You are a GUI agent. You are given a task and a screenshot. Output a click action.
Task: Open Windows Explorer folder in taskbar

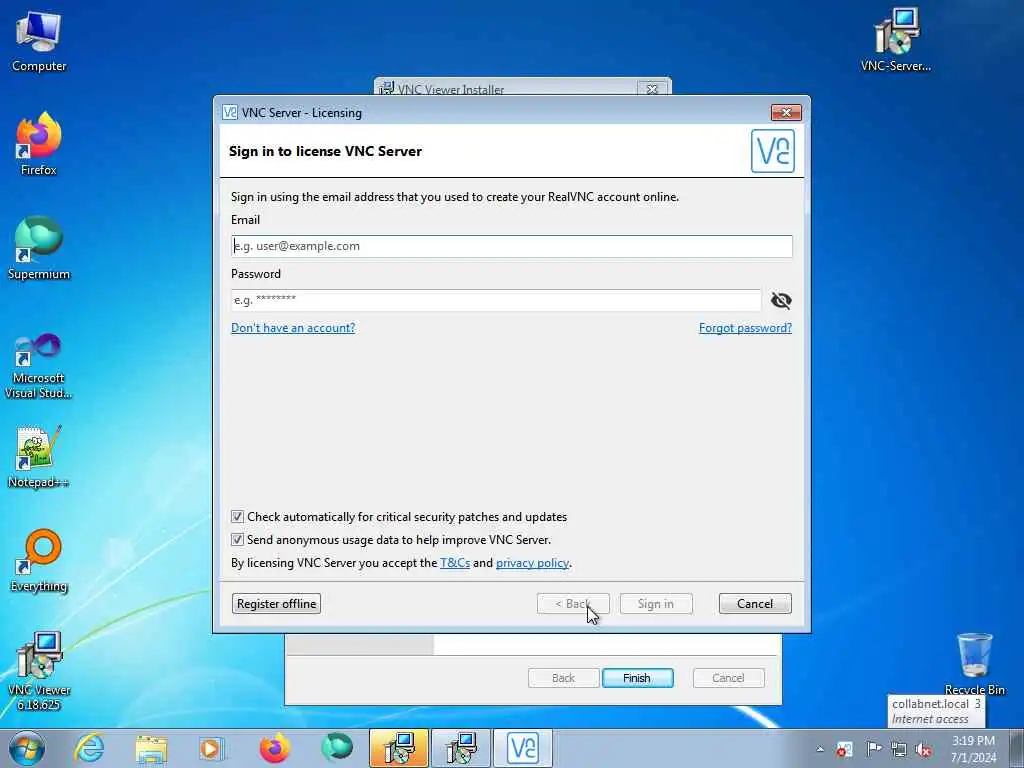pos(151,748)
